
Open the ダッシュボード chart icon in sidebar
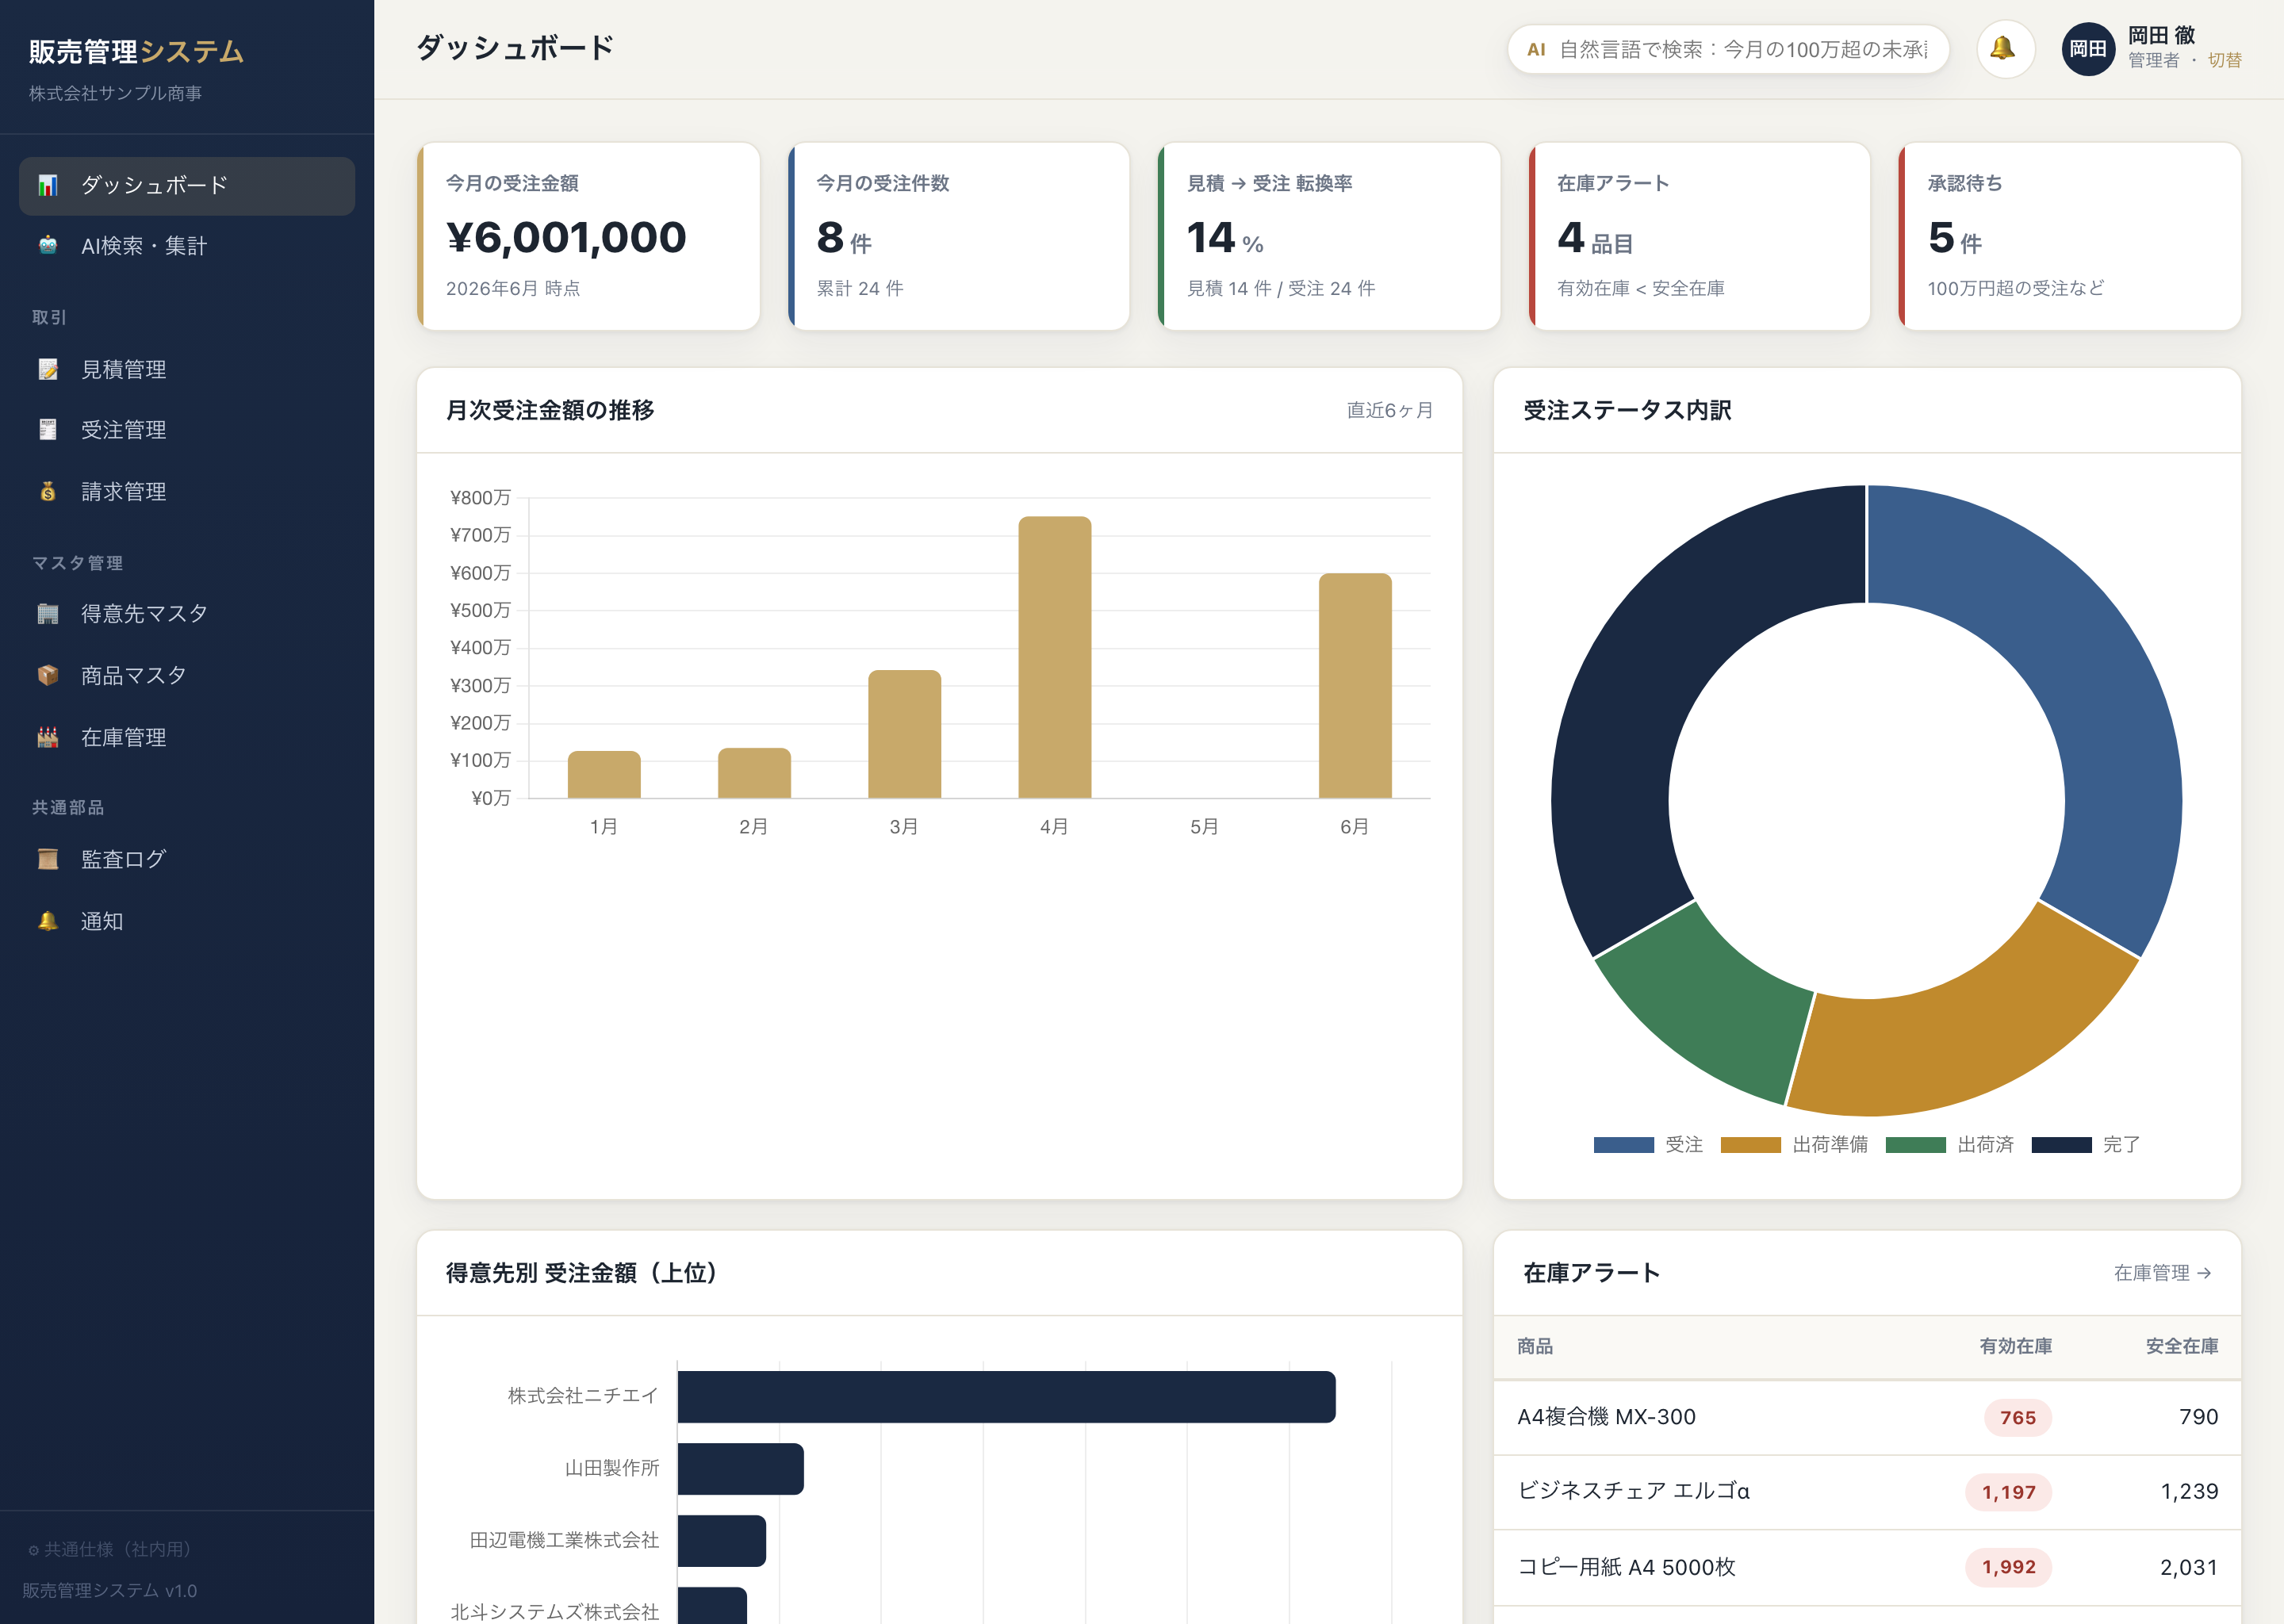[47, 185]
